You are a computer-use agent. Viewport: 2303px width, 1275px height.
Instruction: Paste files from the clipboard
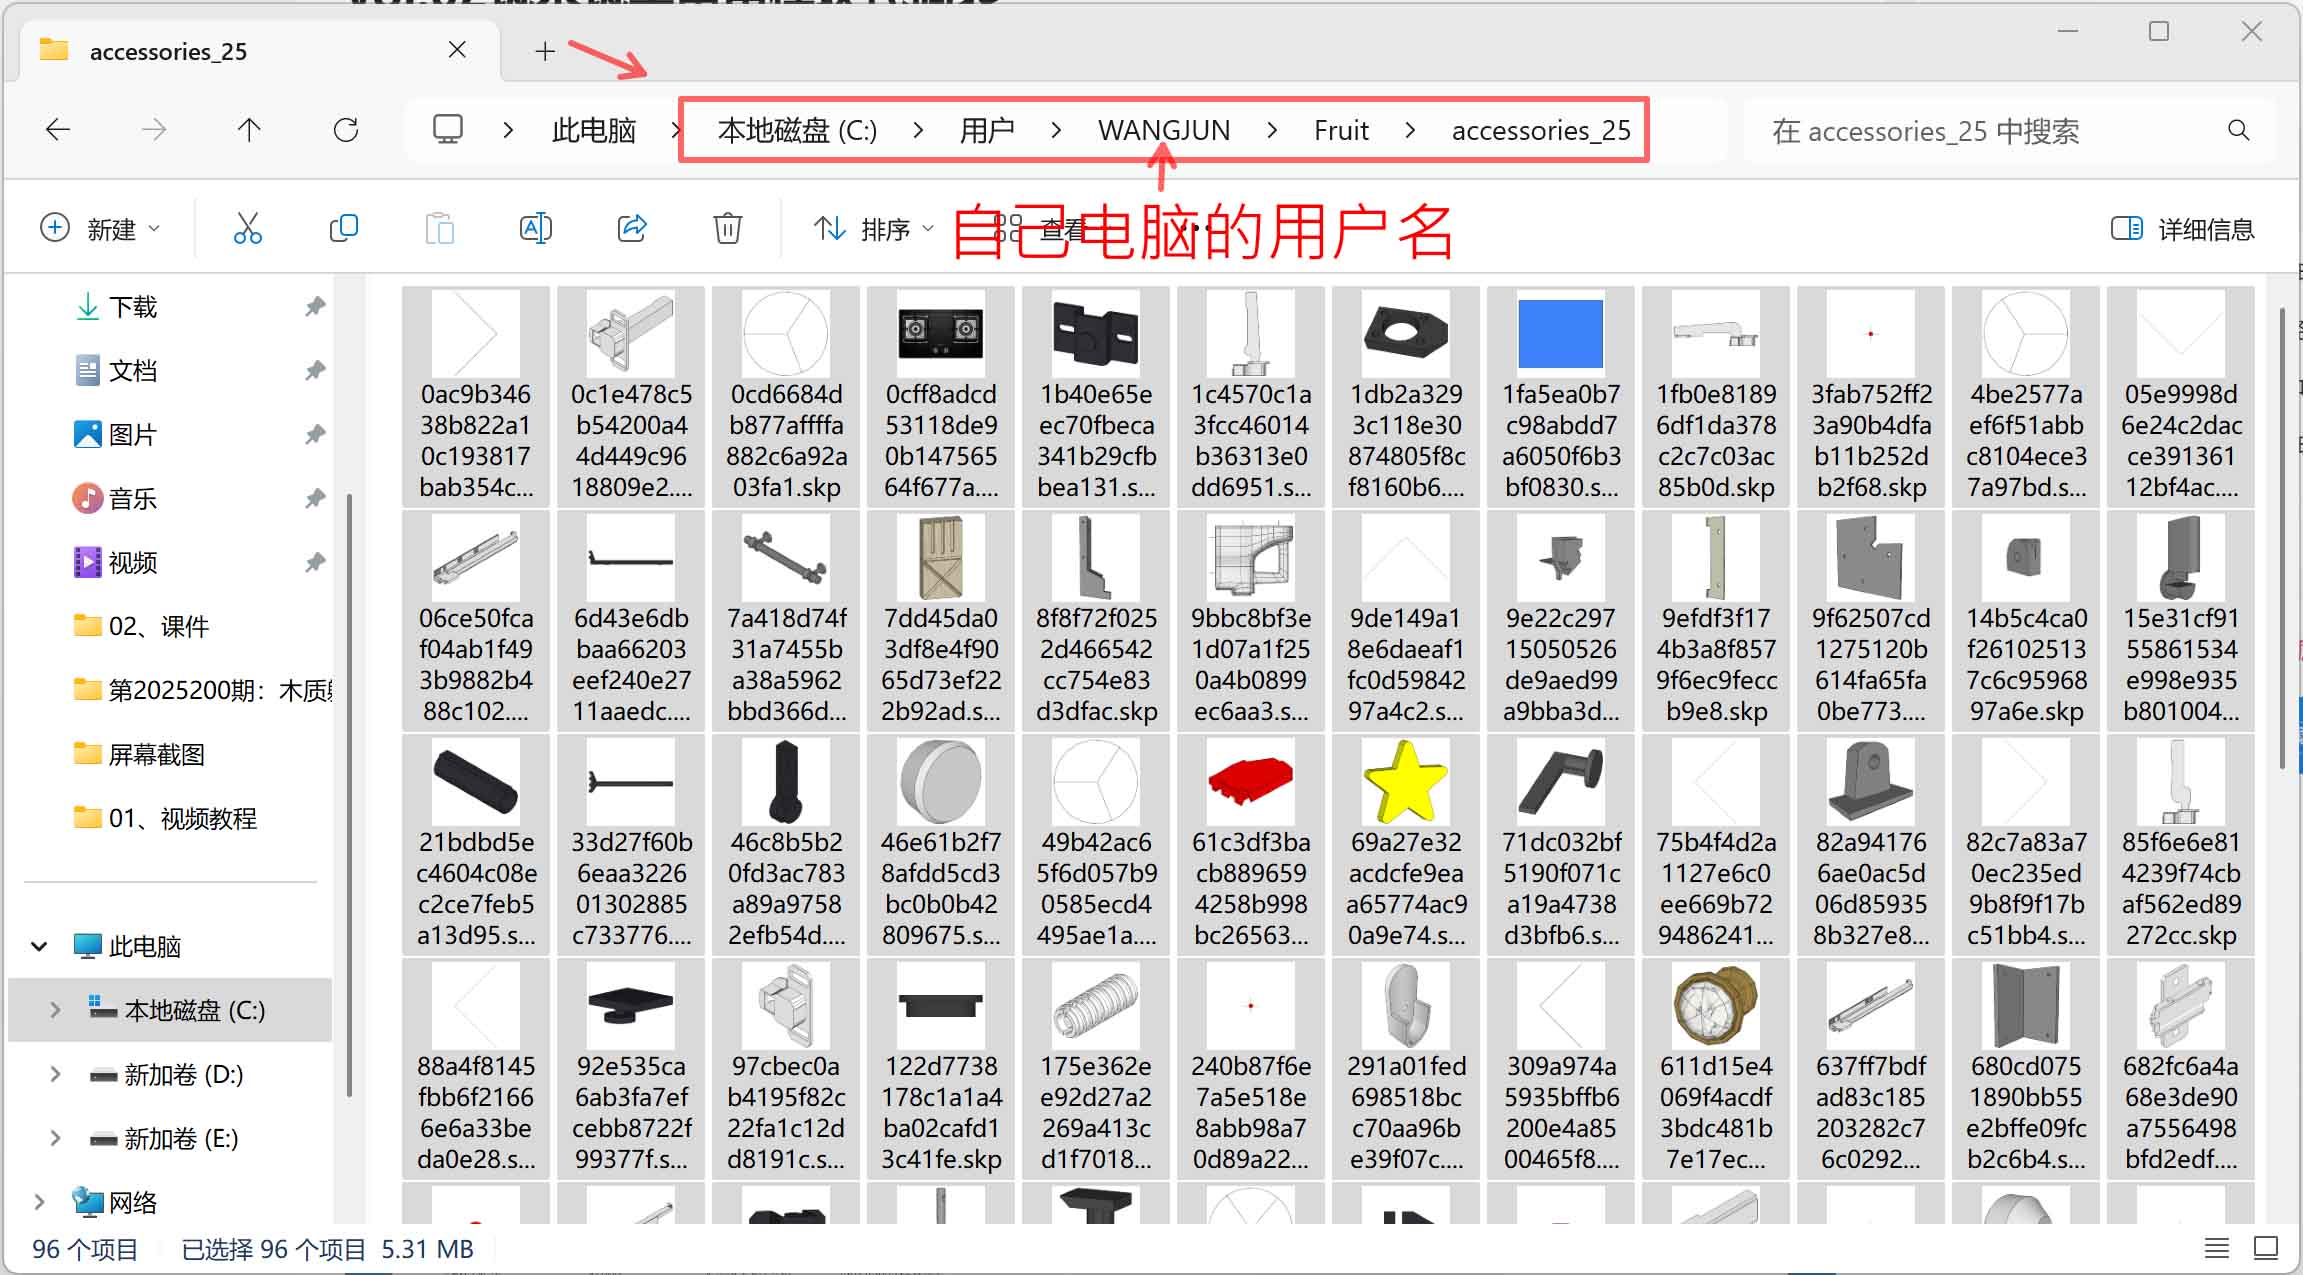click(440, 228)
